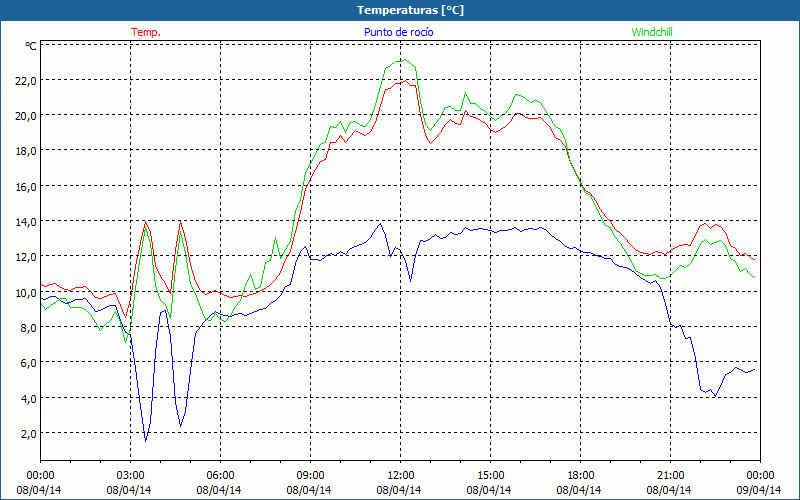The height and width of the screenshot is (500, 800).
Task: Click the "14,0" y-axis value
Action: [26, 222]
